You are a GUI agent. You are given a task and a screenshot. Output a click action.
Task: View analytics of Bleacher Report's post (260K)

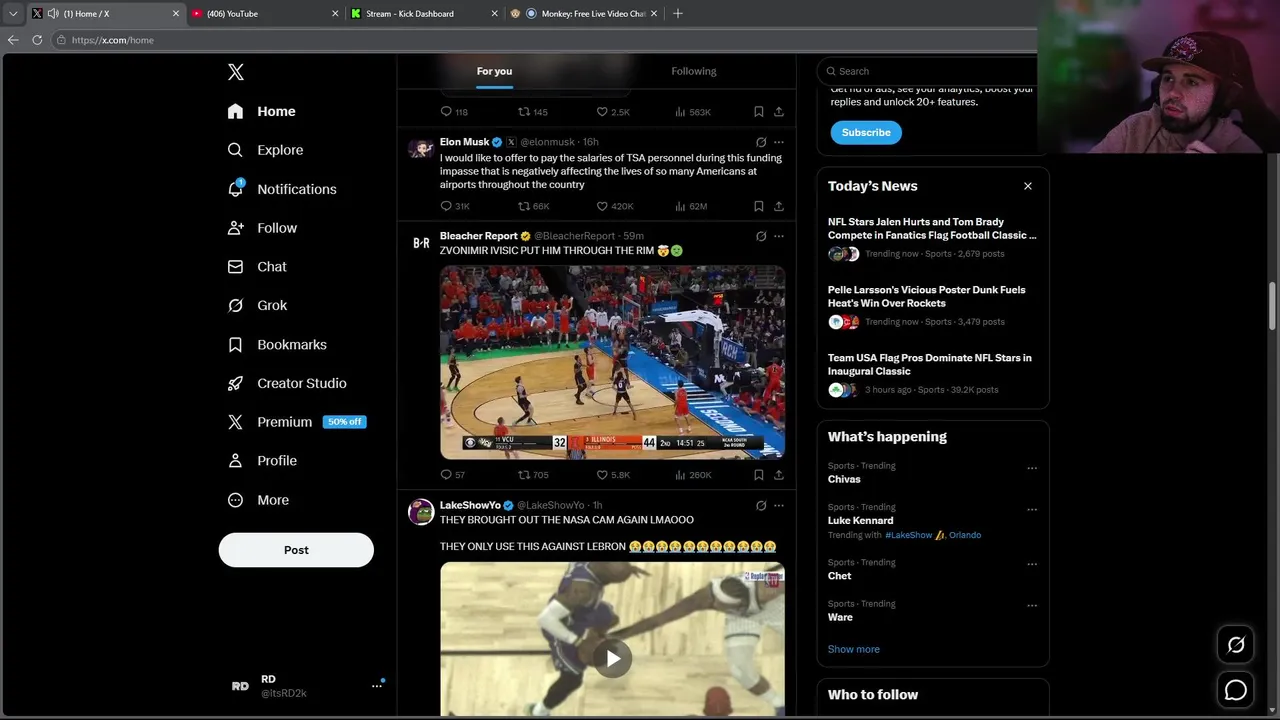click(693, 475)
